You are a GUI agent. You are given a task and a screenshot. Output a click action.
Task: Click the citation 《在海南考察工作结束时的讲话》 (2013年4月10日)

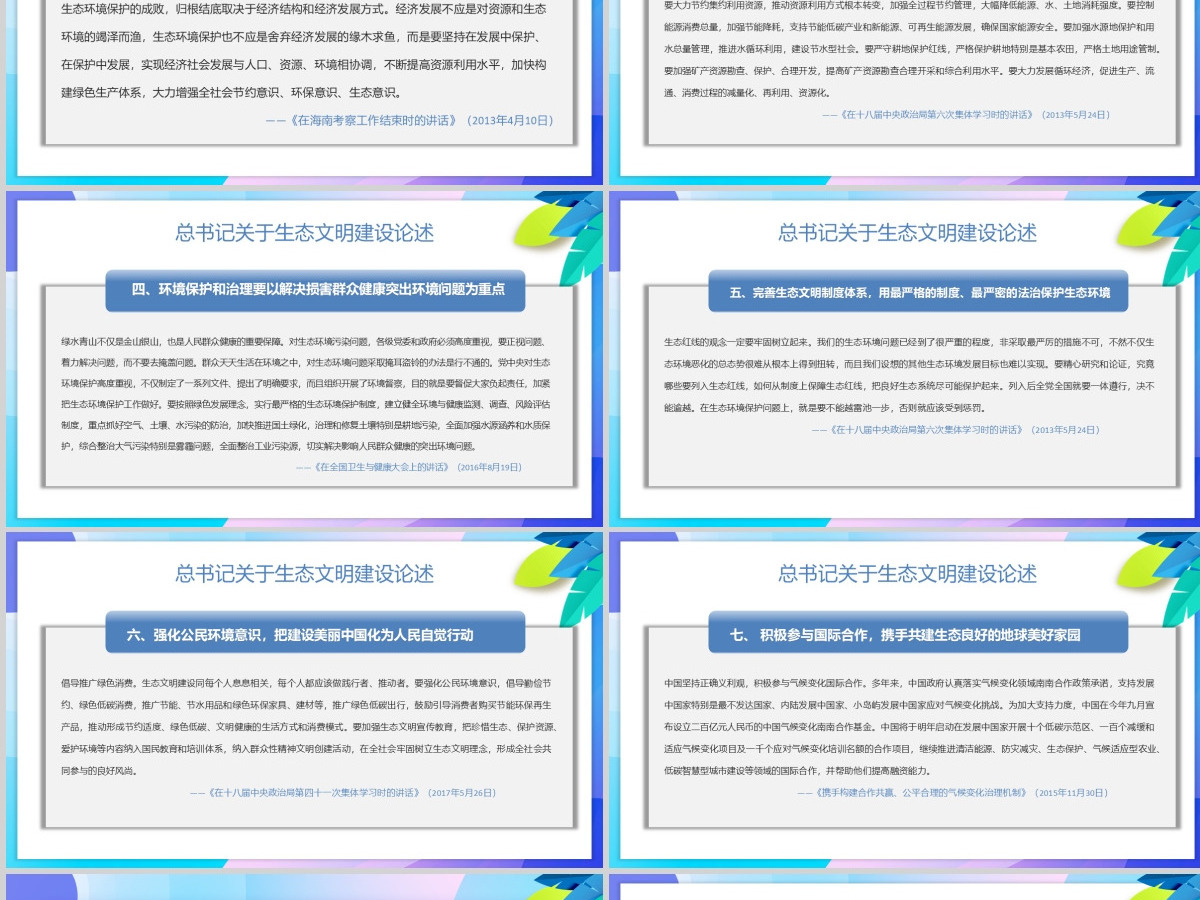coord(410,120)
